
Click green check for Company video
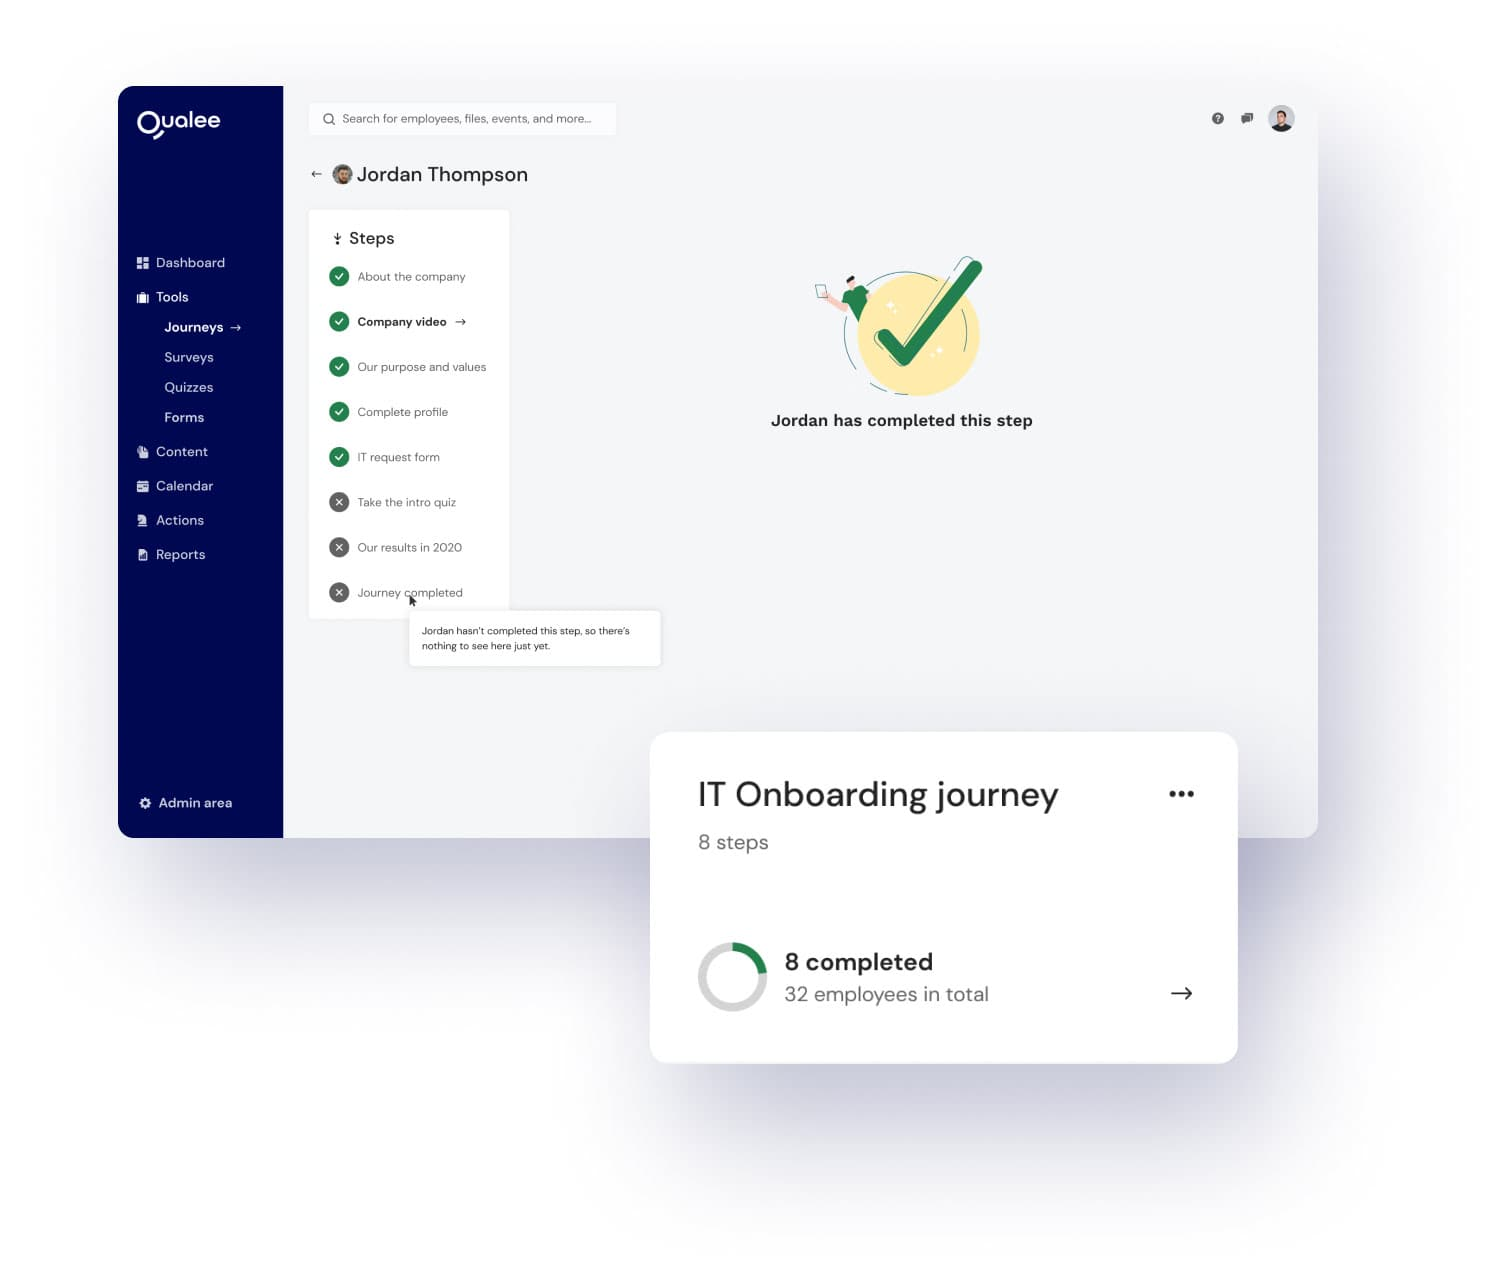339,322
